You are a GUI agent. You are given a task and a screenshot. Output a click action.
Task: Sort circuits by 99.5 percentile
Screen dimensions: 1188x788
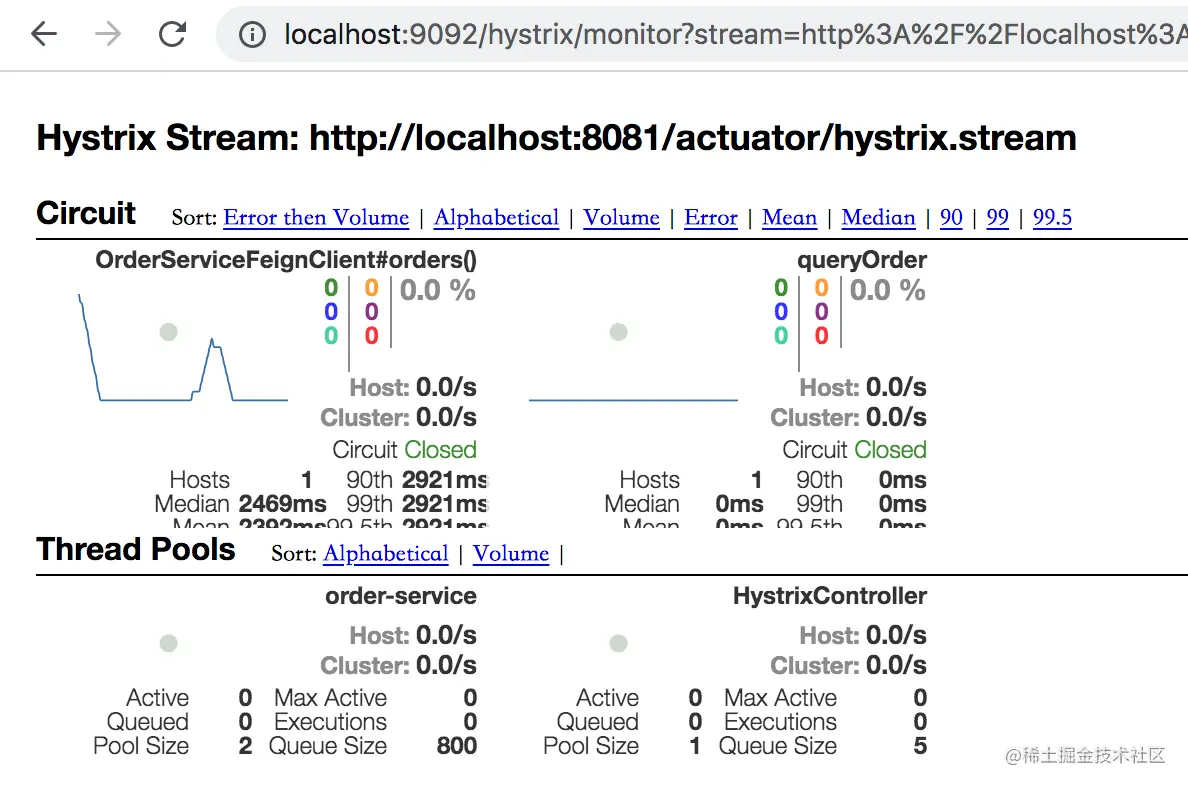(x=1052, y=217)
